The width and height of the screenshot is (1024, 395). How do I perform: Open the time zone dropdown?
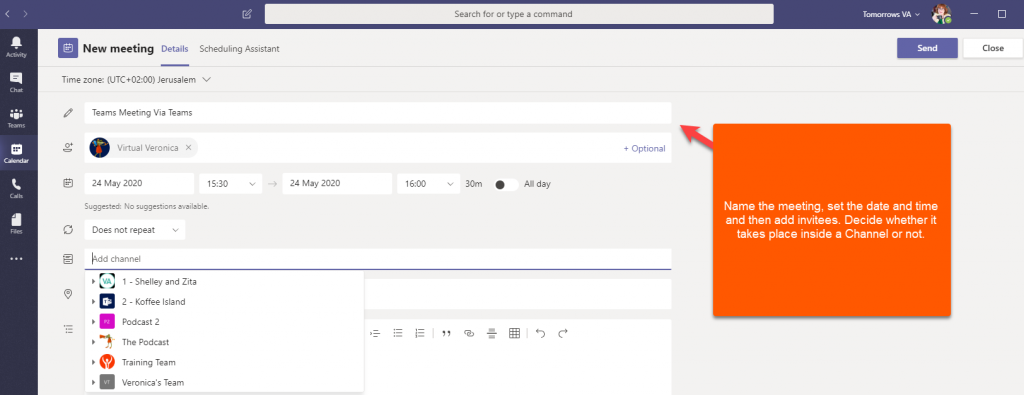pos(207,80)
